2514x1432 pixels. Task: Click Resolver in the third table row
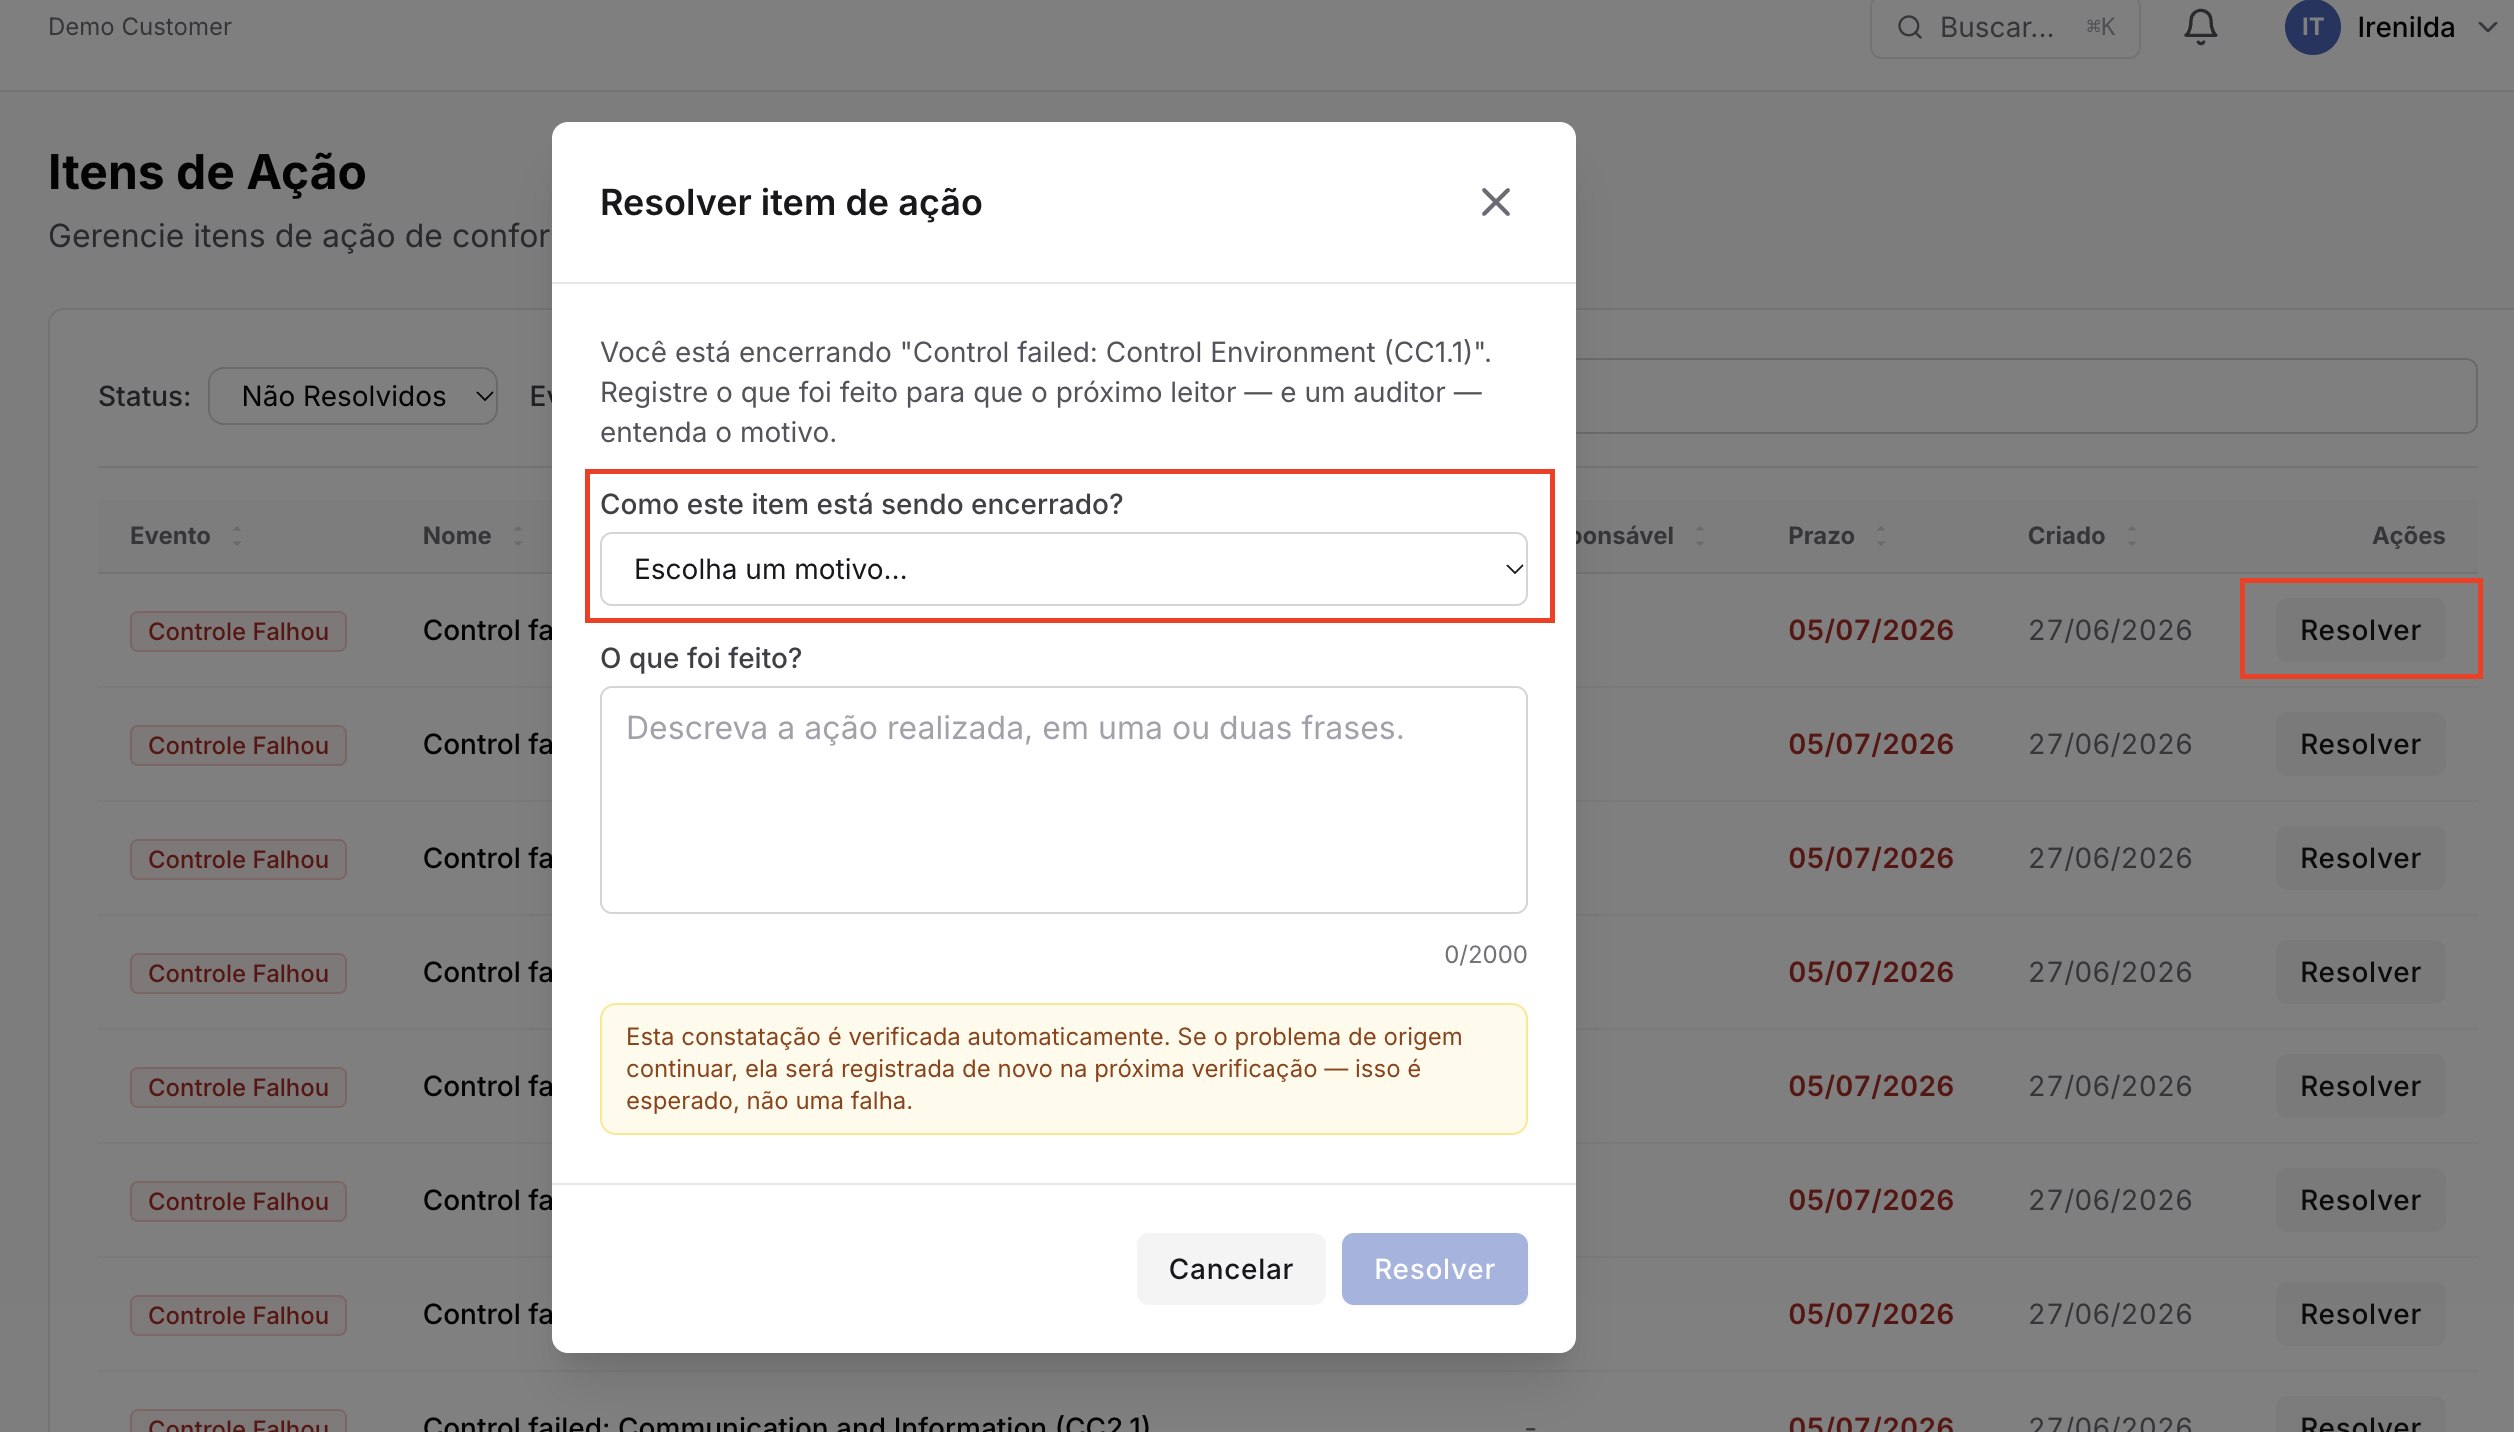tap(2360, 858)
